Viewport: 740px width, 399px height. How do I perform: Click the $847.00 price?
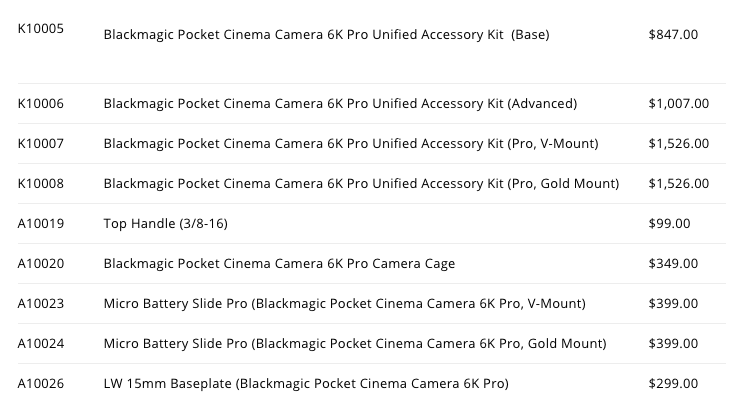(x=673, y=34)
